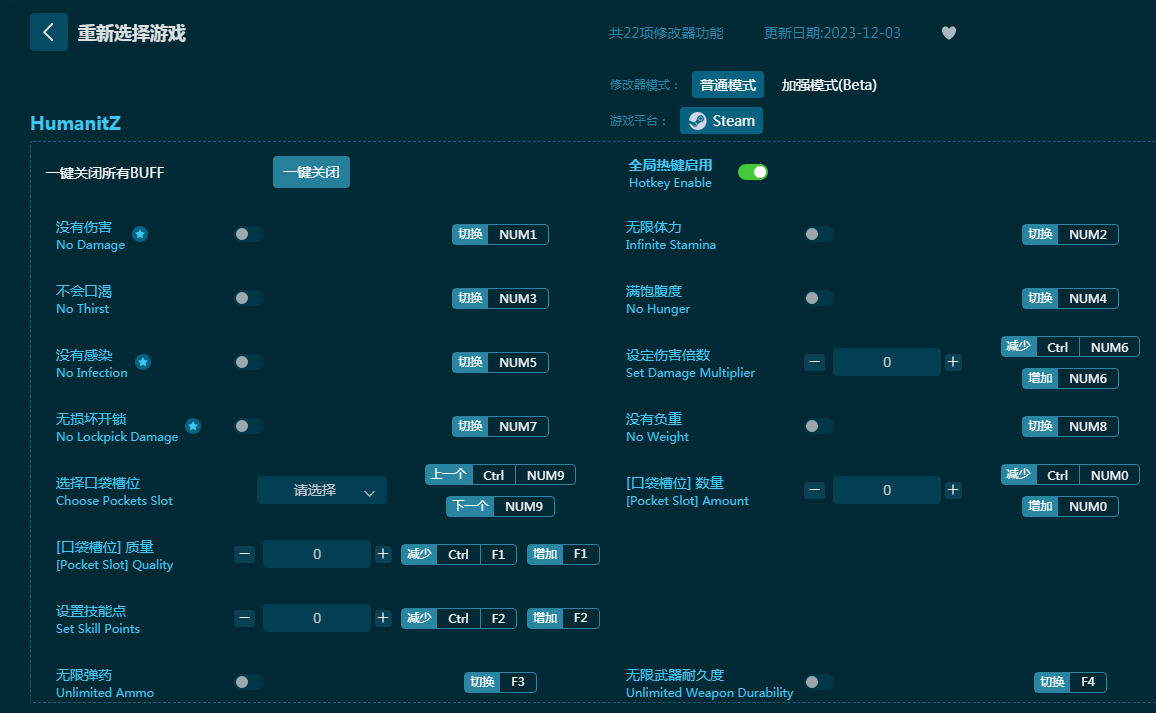The image size is (1156, 713).
Task: Click the 共22项修改器功能 text
Action: coord(666,33)
